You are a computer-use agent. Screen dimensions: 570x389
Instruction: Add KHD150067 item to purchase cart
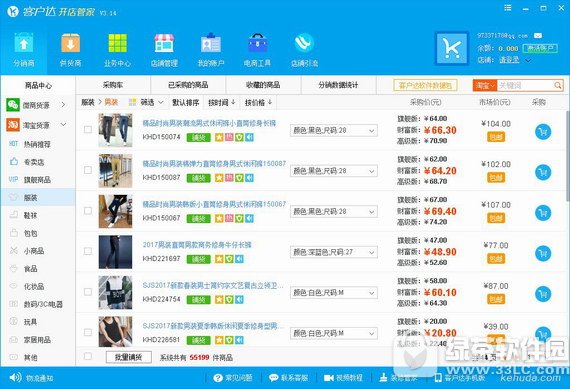coord(543,213)
